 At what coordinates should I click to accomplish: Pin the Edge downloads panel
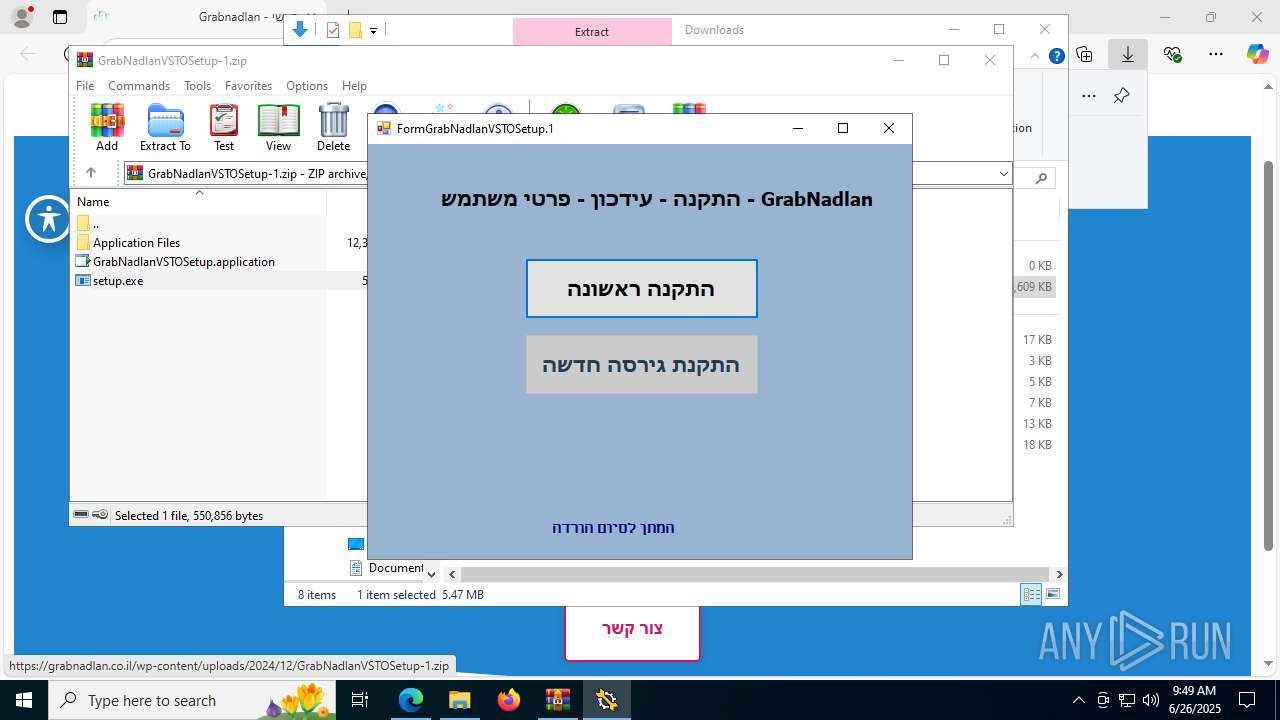(x=1121, y=96)
